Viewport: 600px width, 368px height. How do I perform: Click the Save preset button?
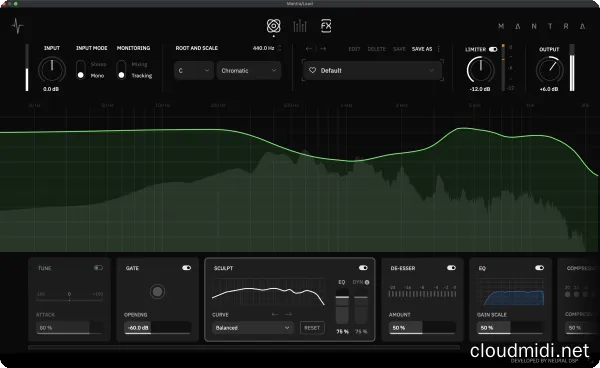tap(399, 49)
